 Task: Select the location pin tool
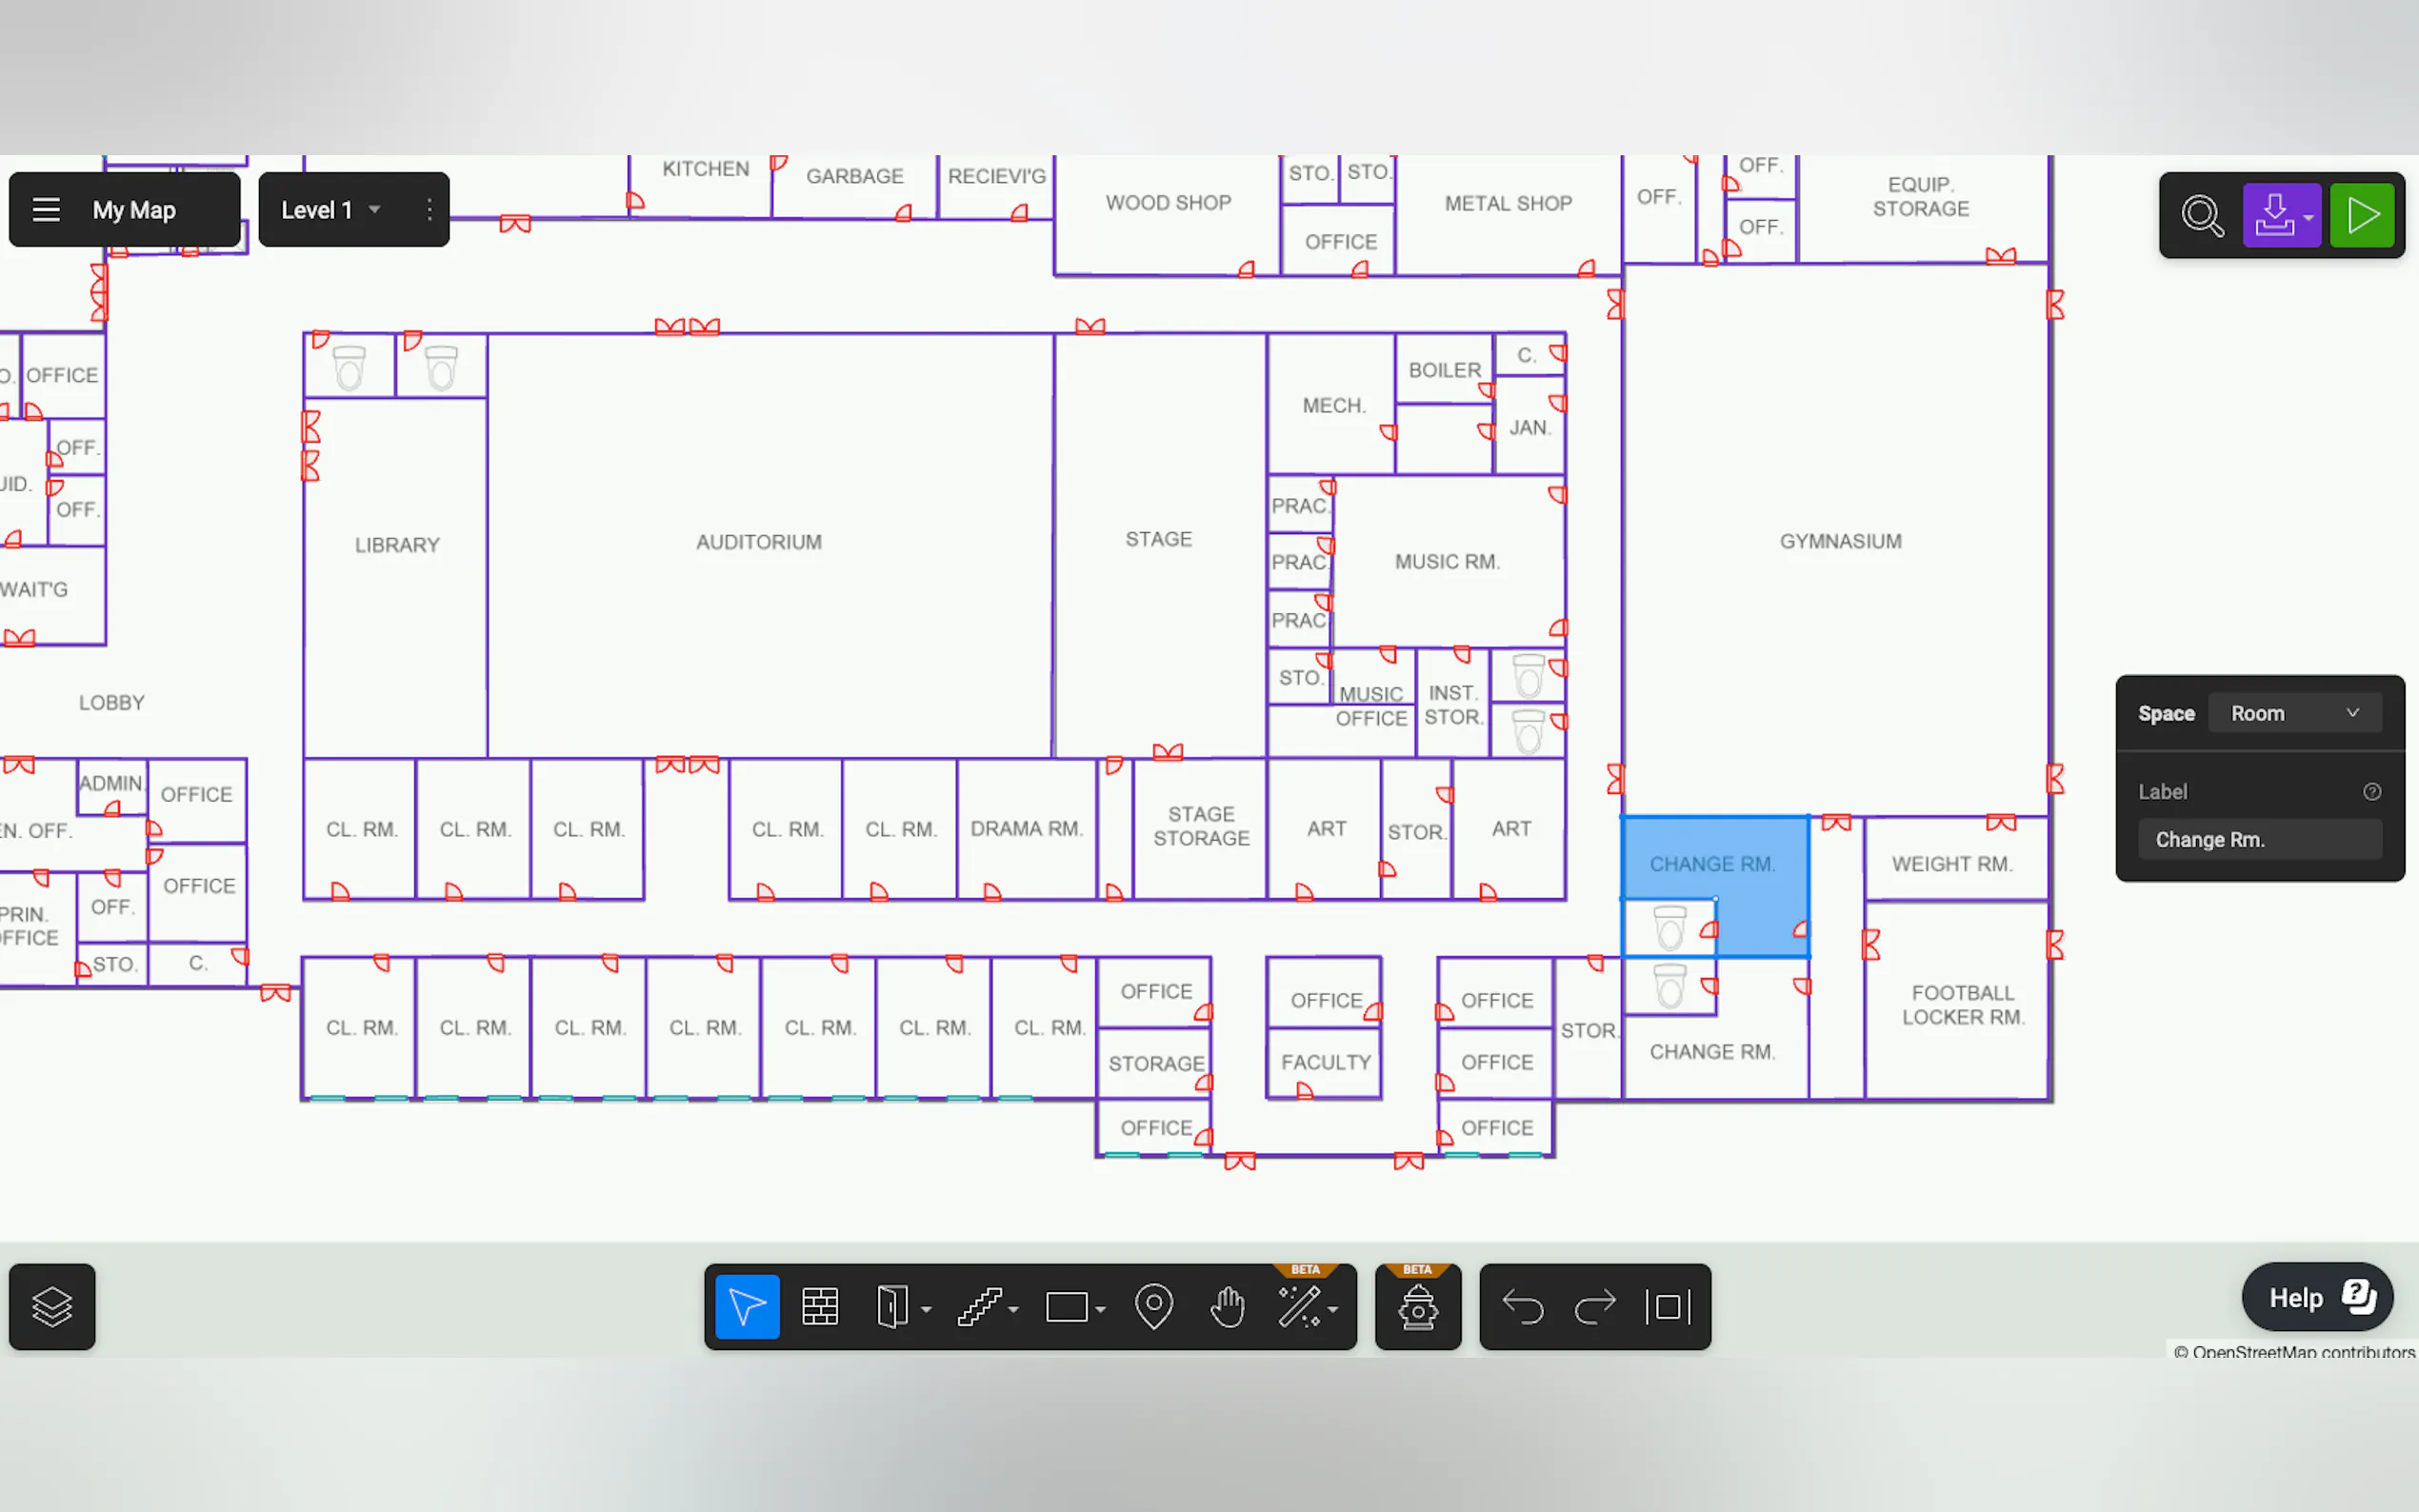point(1154,1306)
